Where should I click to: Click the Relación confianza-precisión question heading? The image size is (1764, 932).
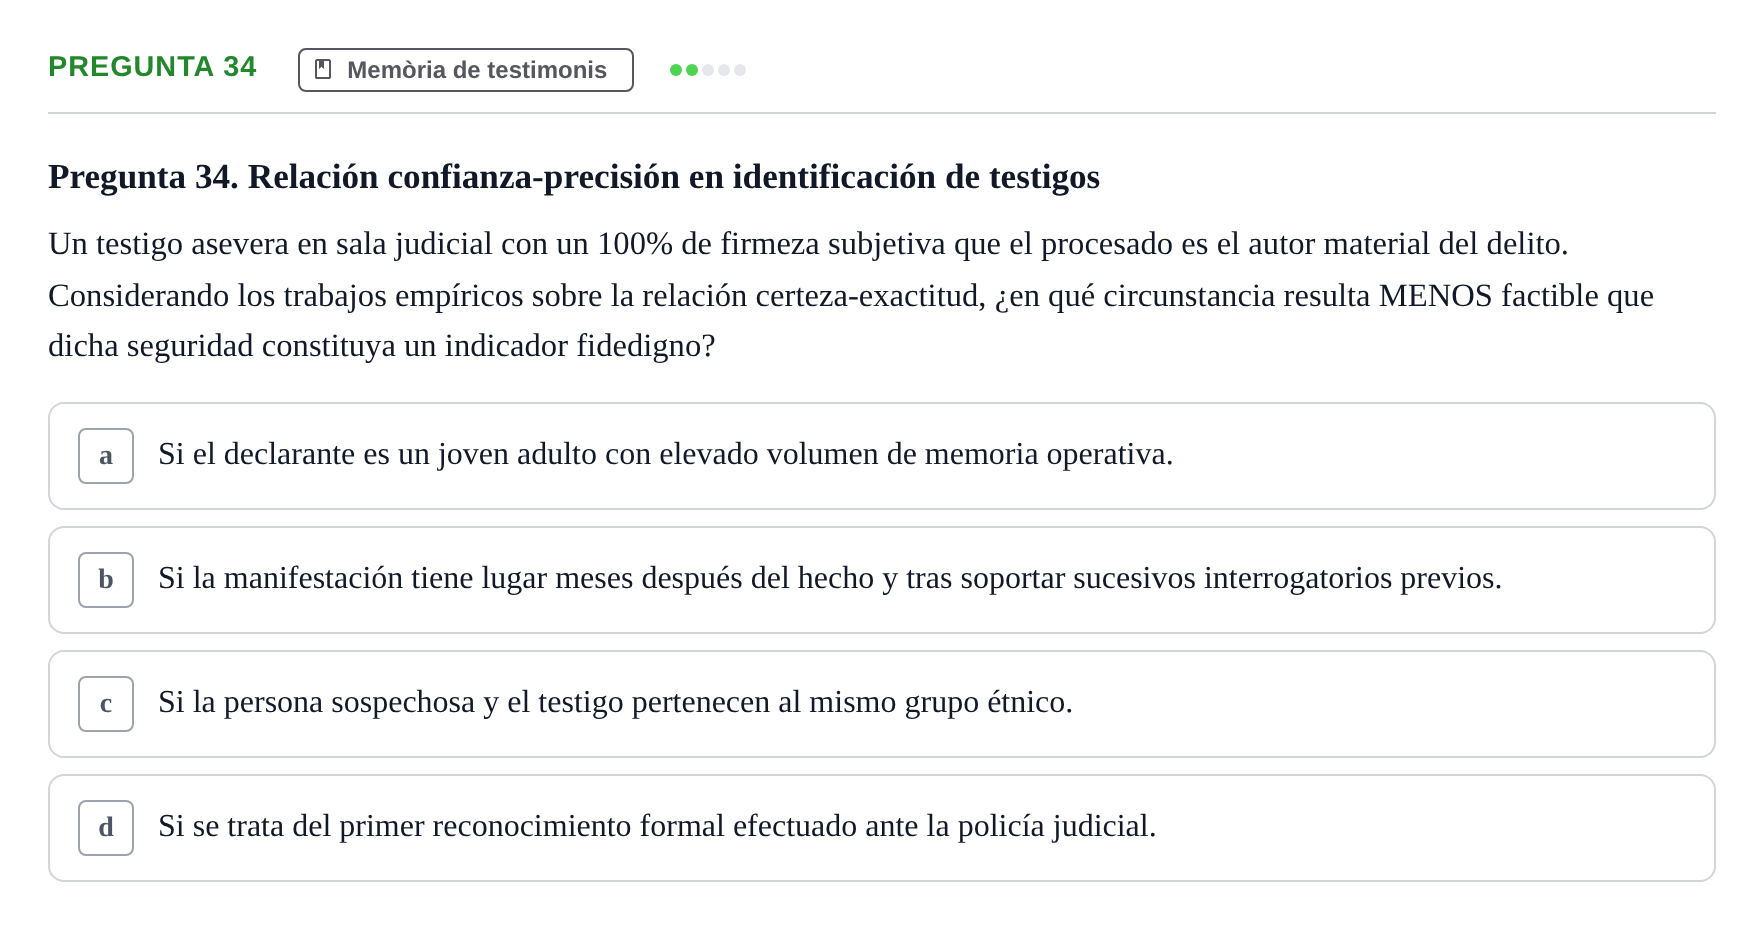574,177
